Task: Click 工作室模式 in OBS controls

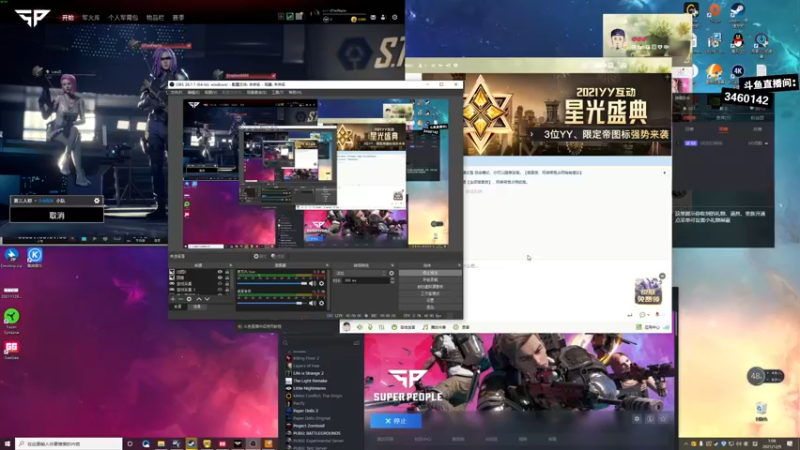Action: click(430, 293)
